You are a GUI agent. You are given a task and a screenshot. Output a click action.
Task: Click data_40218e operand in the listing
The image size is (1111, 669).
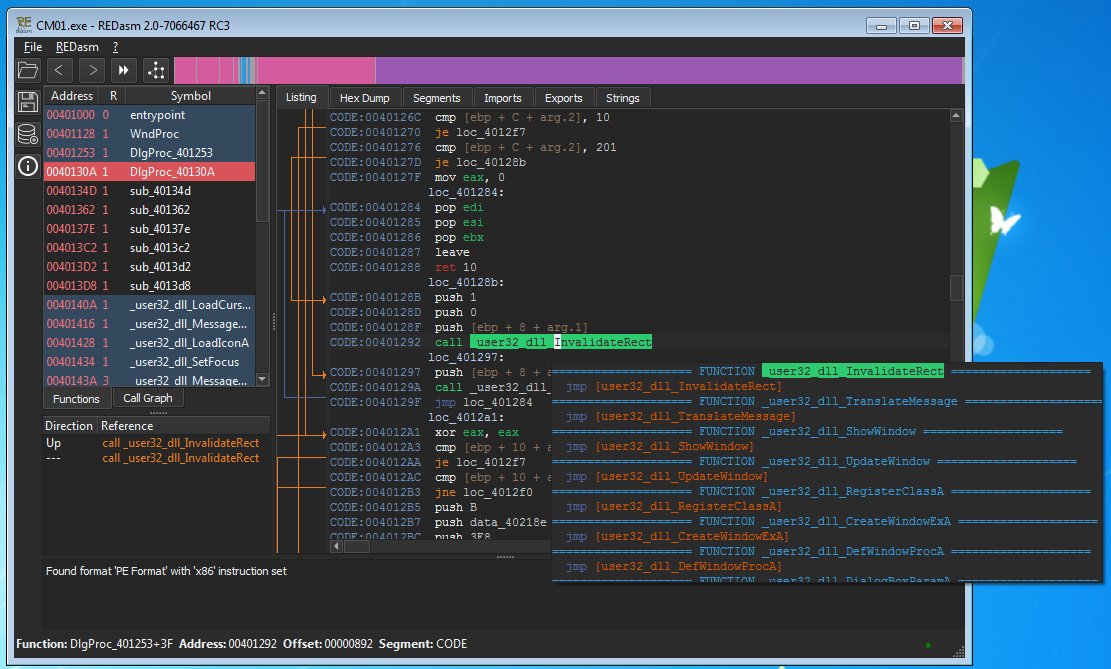(x=508, y=522)
